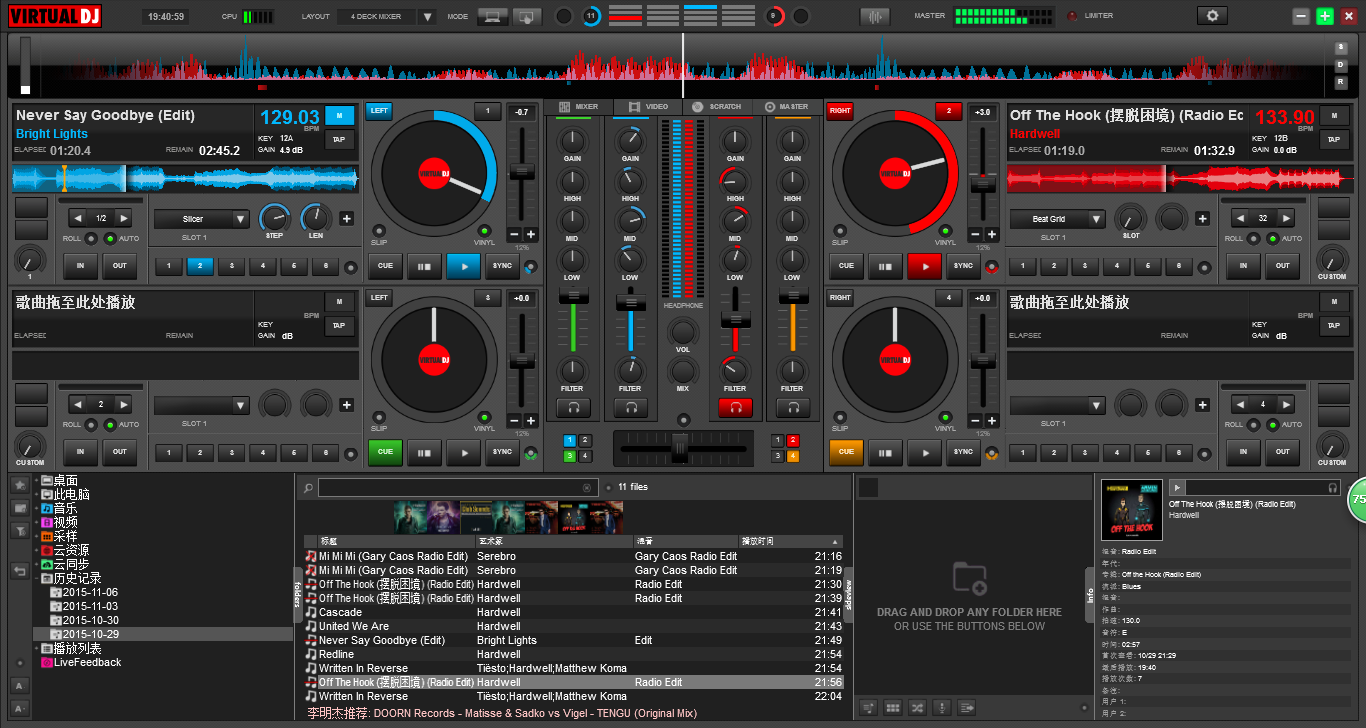This screenshot has height=728, width=1366.
Task: Expand the 桌面 tree node
Action: [x=36, y=481]
